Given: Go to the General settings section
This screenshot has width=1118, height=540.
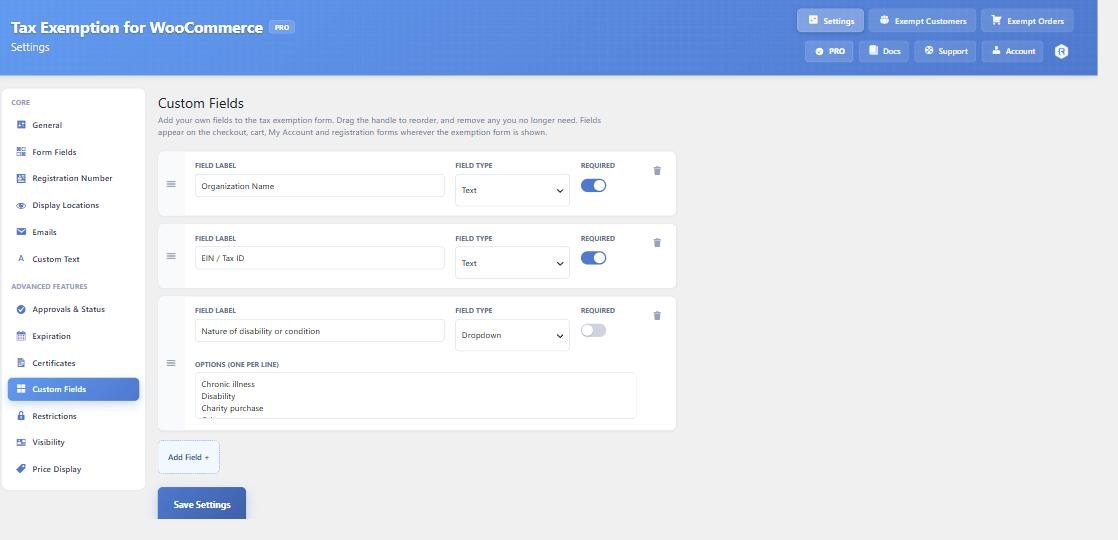Looking at the screenshot, I should point(73,125).
